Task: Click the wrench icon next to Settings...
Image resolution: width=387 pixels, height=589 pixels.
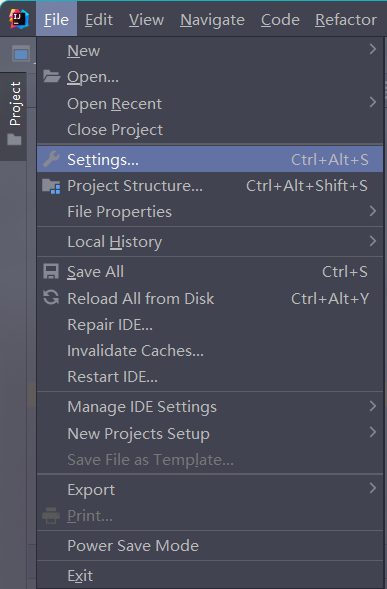Action: point(51,159)
